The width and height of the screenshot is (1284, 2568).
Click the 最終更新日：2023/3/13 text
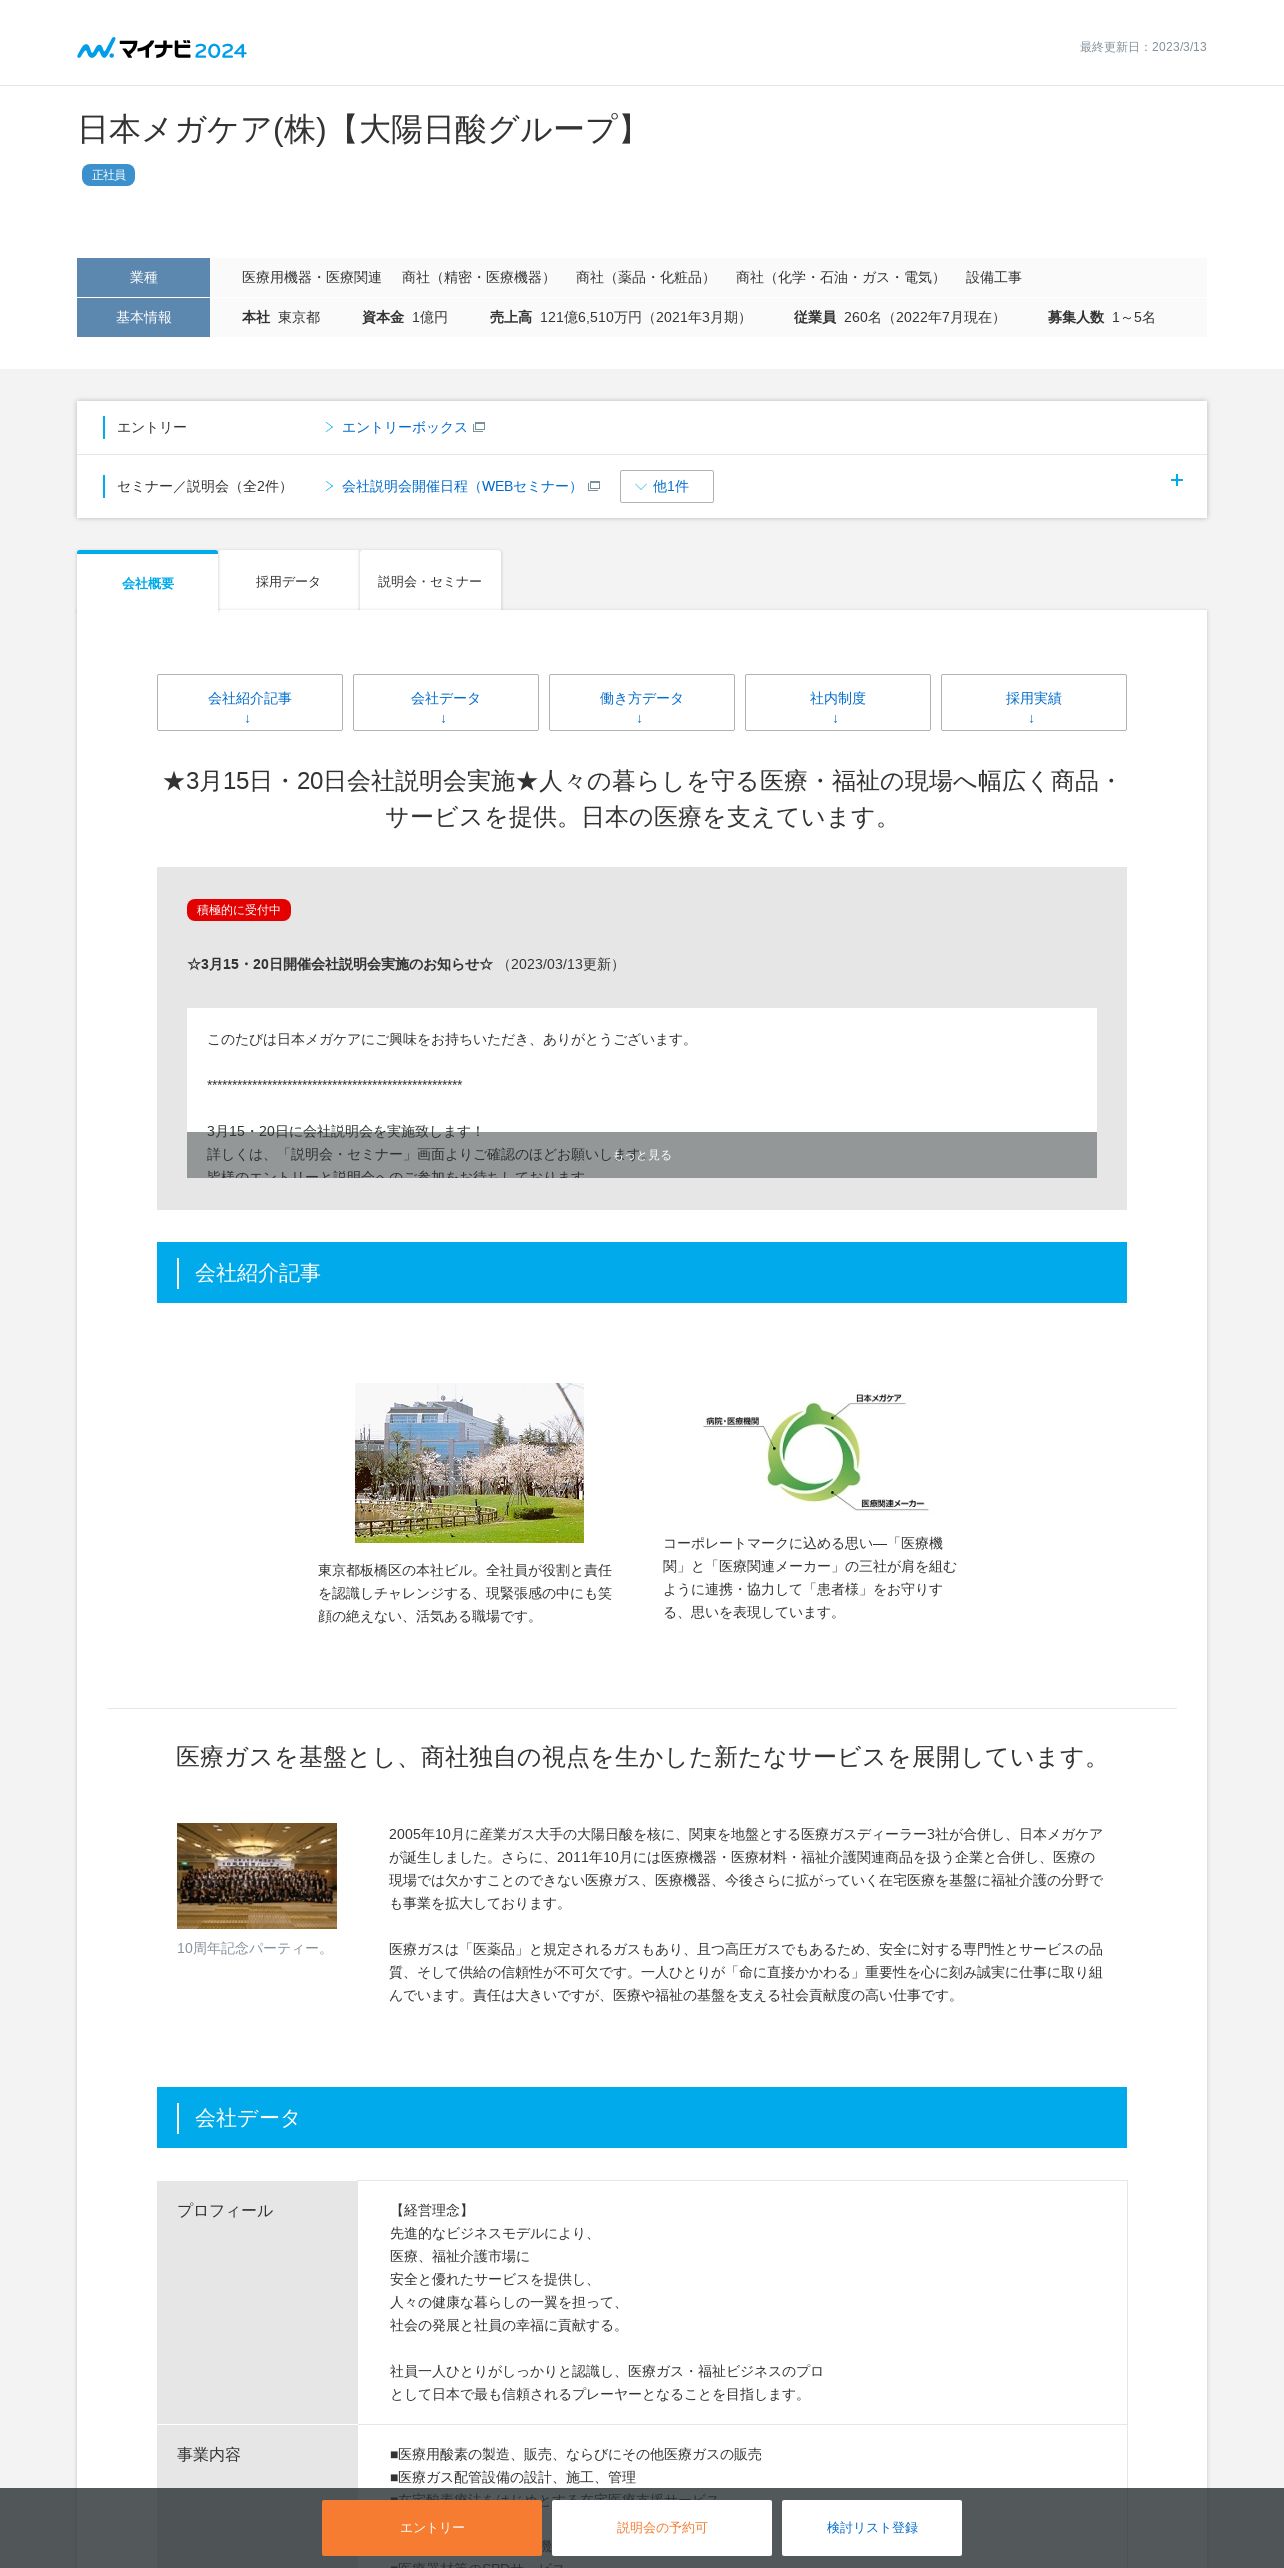coord(1143,47)
